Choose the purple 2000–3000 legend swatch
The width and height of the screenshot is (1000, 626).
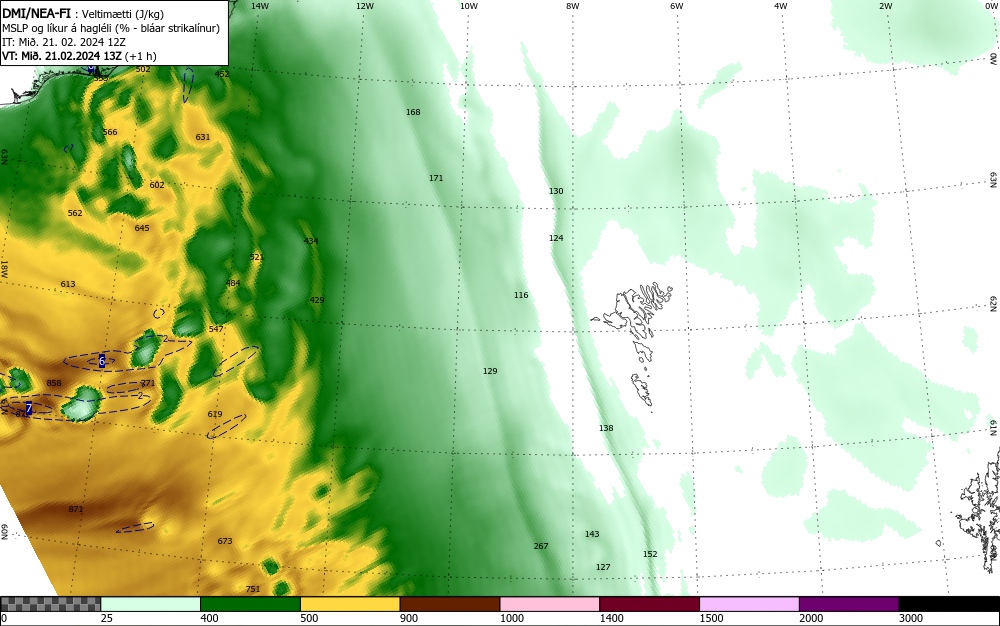pos(849,604)
